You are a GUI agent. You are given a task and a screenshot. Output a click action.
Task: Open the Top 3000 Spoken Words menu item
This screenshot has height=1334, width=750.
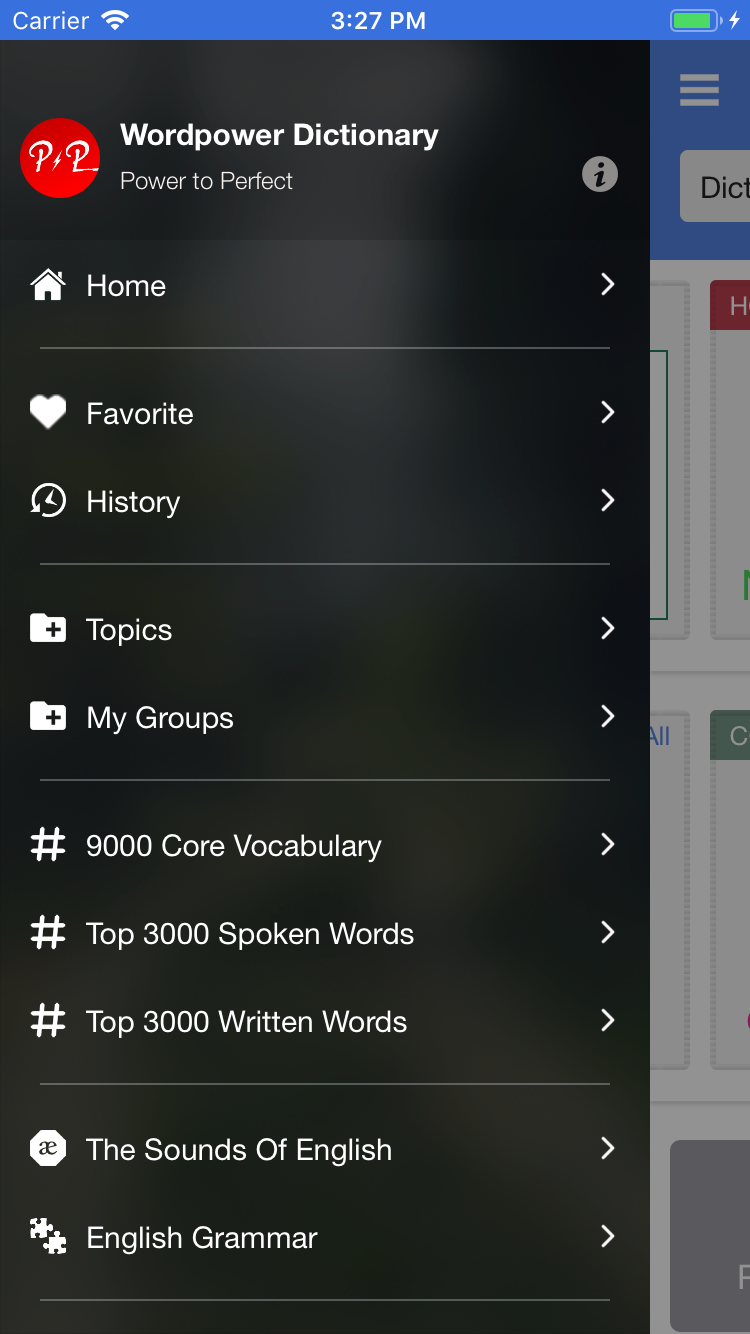250,934
